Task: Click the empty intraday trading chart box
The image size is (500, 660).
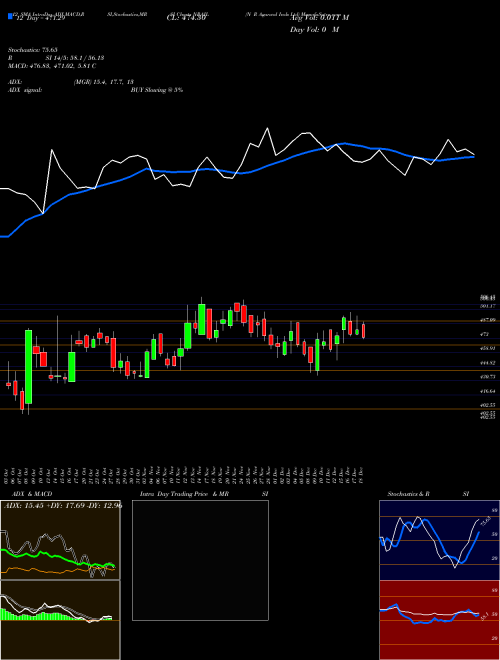Action: [200, 560]
